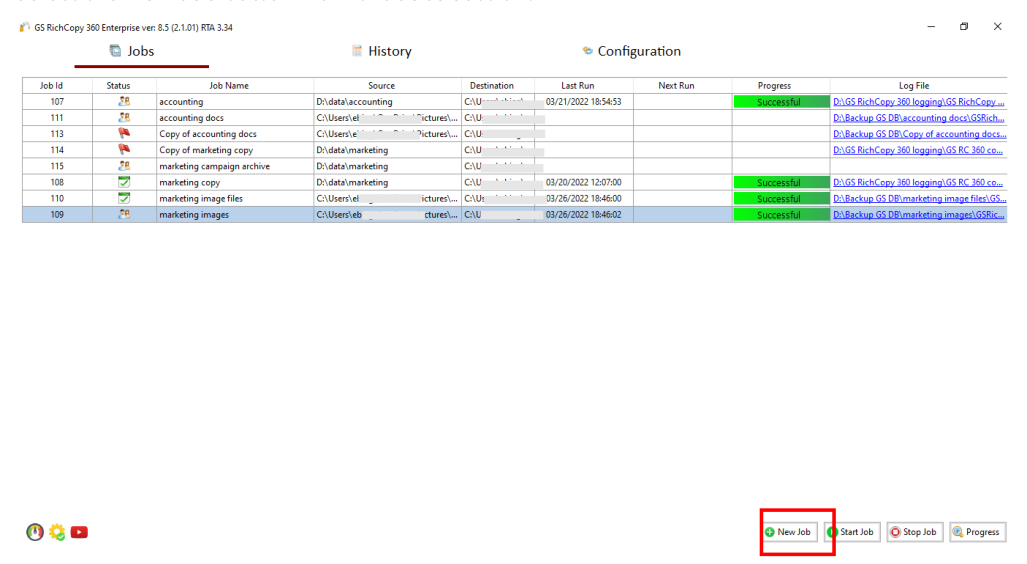This screenshot has height=564, width=1027.
Task: Click Successful progress bar for marketing image files
Action: (781, 198)
